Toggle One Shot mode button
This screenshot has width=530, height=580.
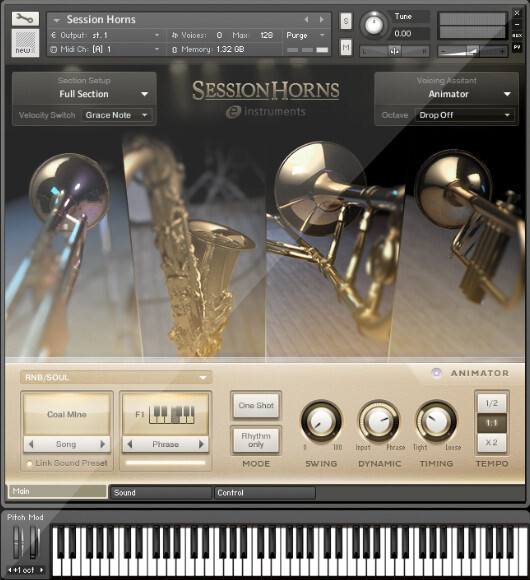tap(256, 405)
